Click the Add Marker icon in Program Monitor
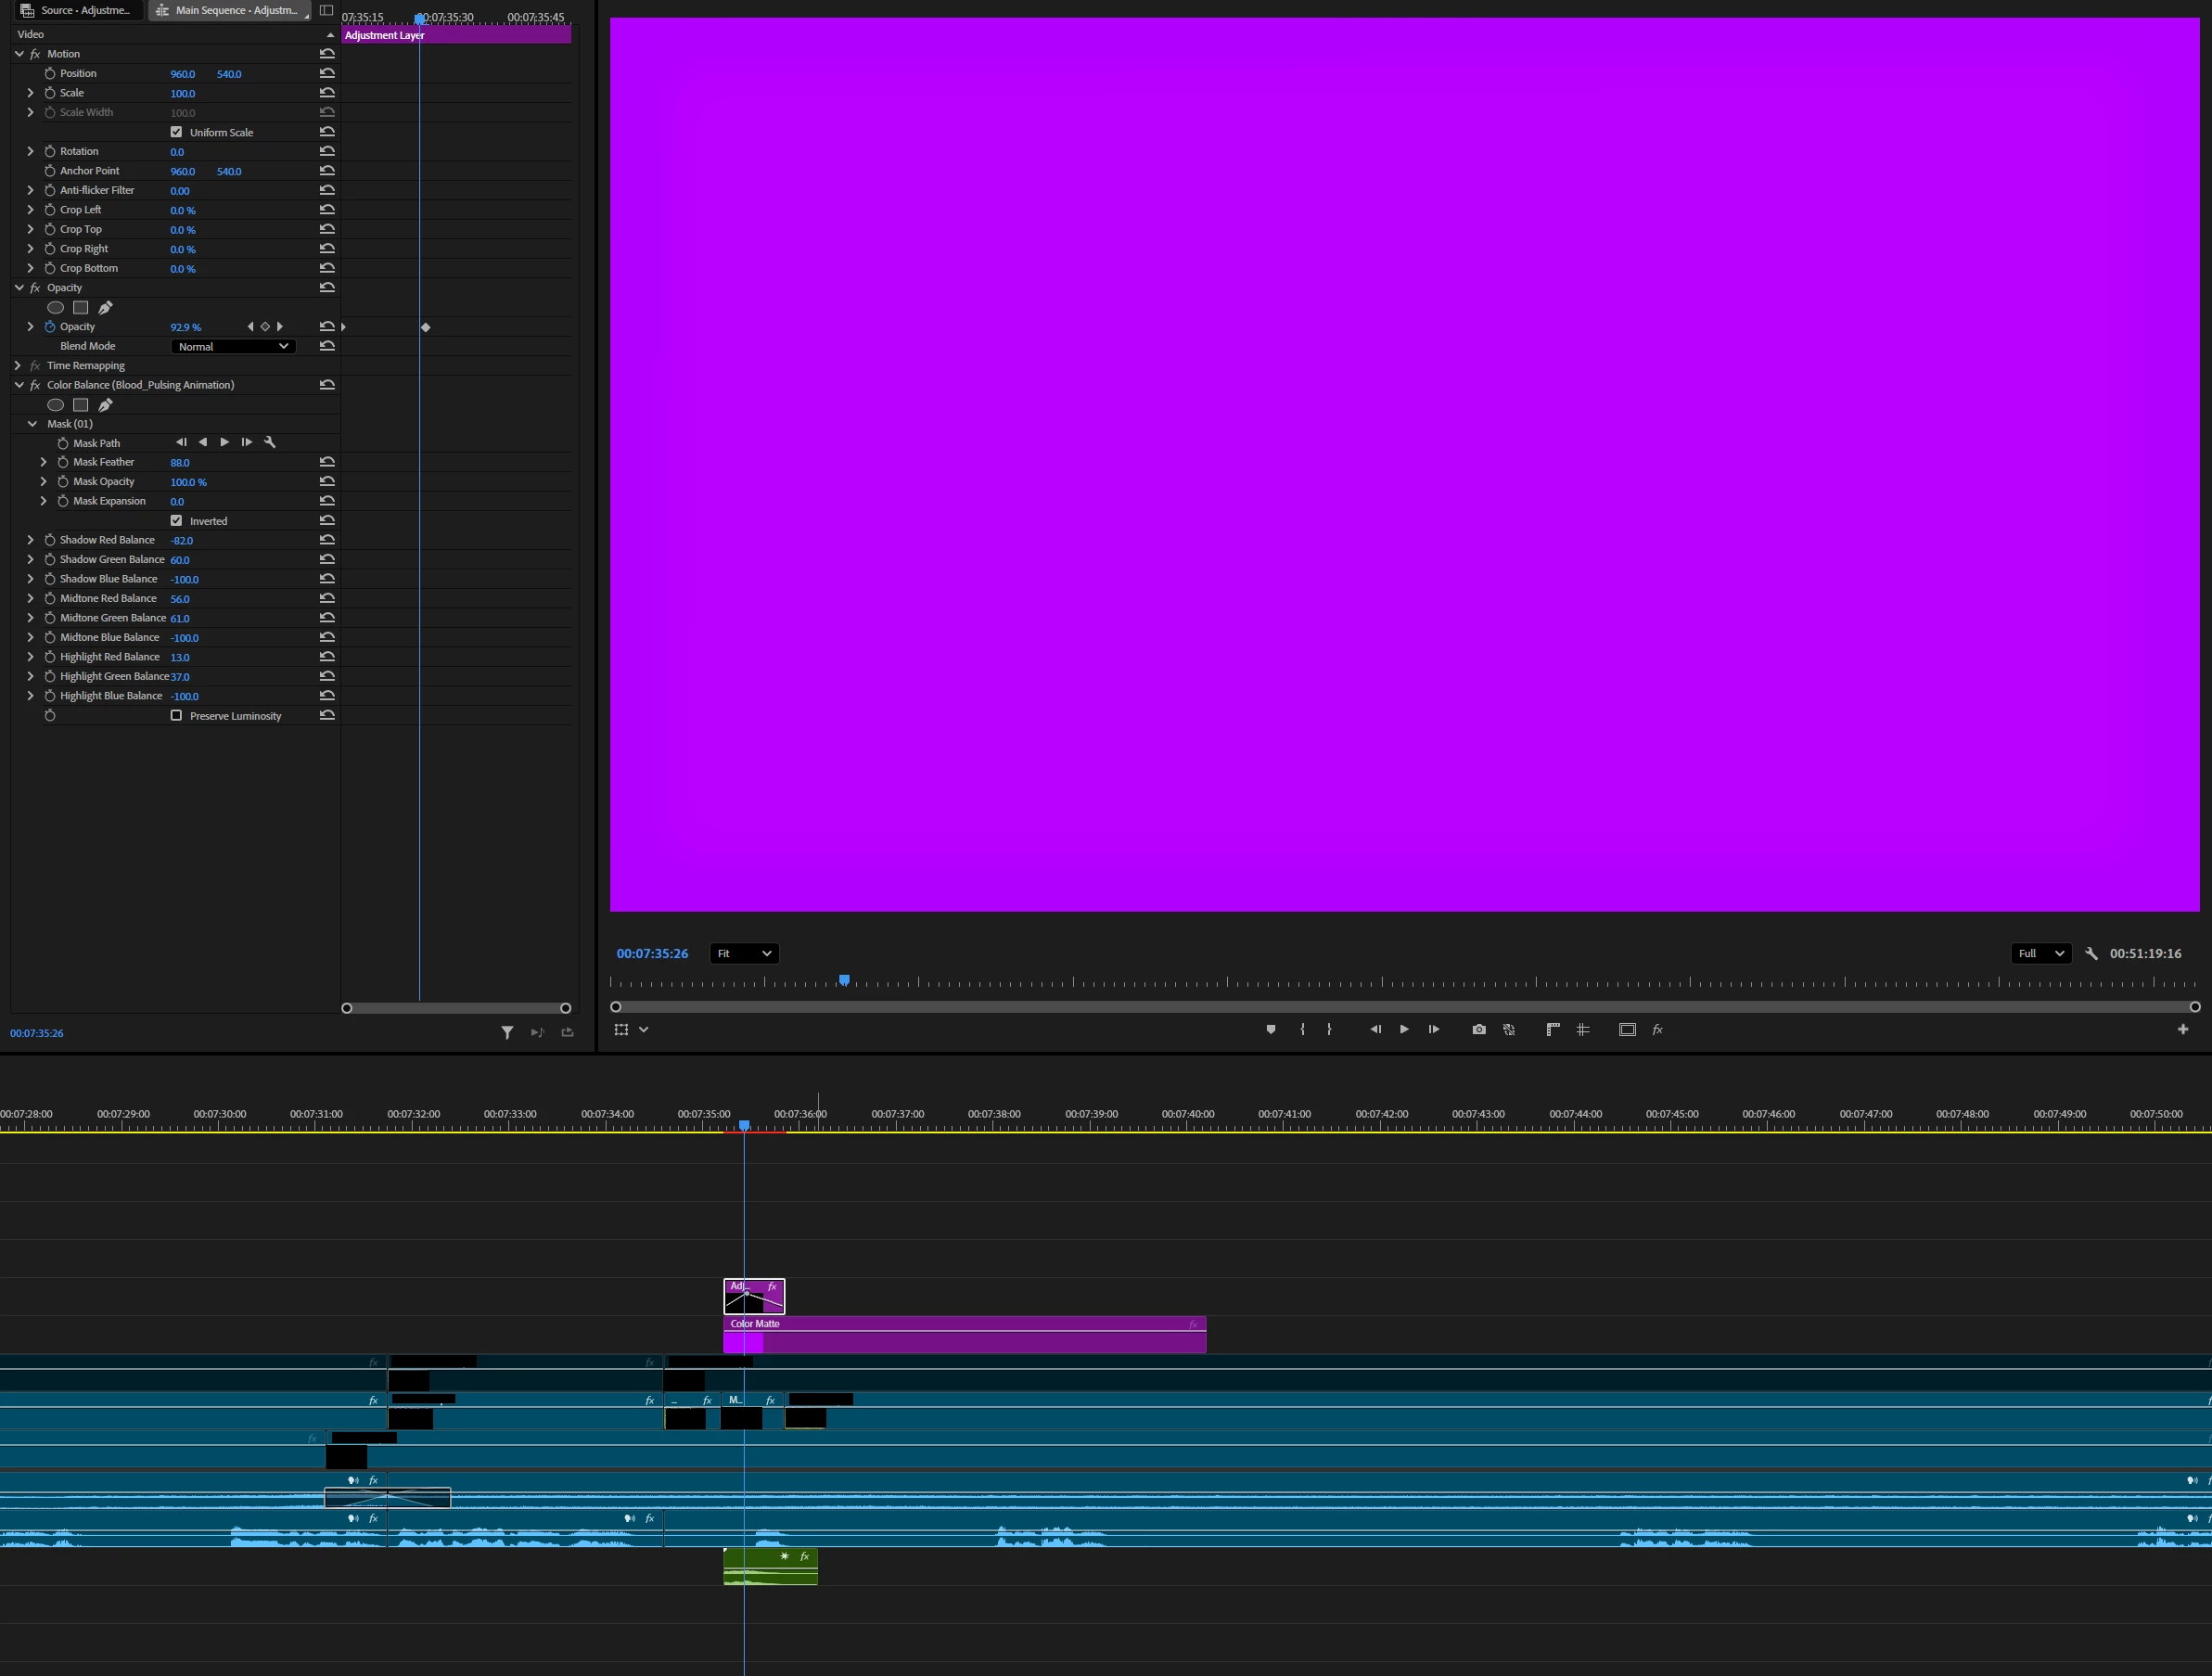Screen dimensions: 2212x1676 [1271, 1029]
